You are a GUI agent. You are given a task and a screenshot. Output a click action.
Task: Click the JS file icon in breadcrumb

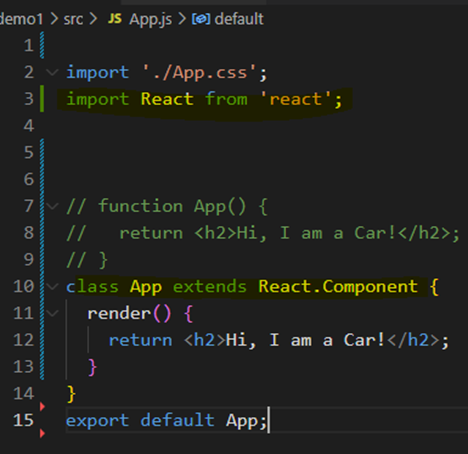point(115,19)
